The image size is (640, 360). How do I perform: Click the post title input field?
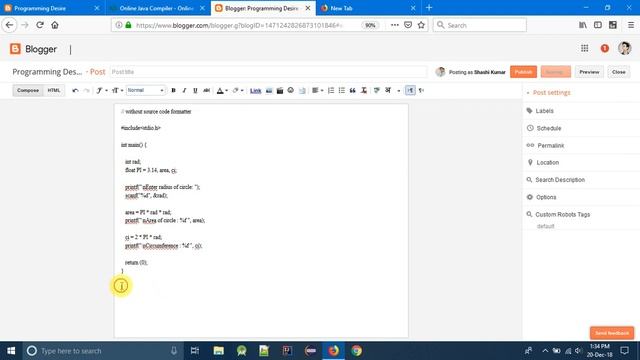(268, 72)
